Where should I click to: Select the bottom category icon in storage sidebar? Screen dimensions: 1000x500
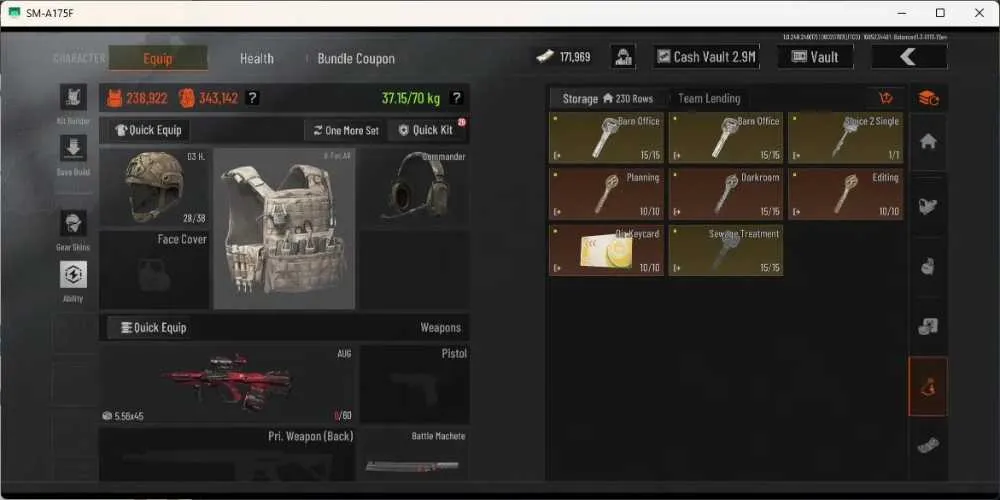(x=928, y=446)
